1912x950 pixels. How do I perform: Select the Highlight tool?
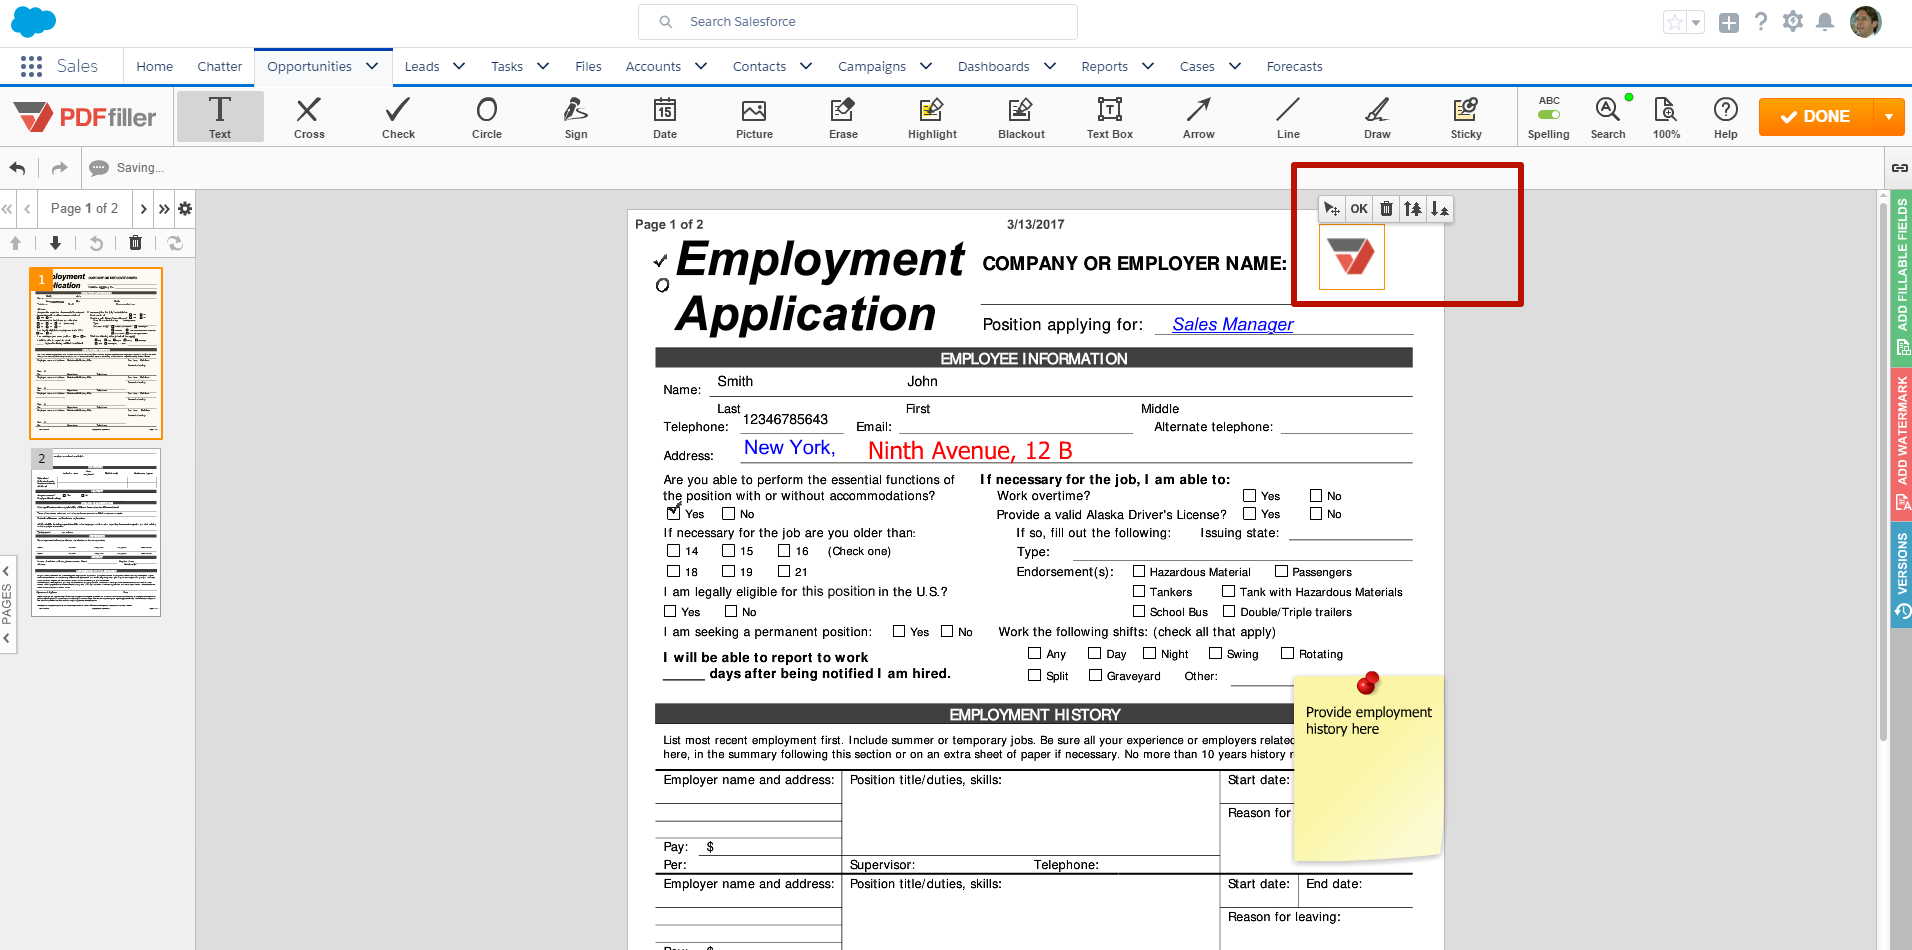[x=932, y=116]
